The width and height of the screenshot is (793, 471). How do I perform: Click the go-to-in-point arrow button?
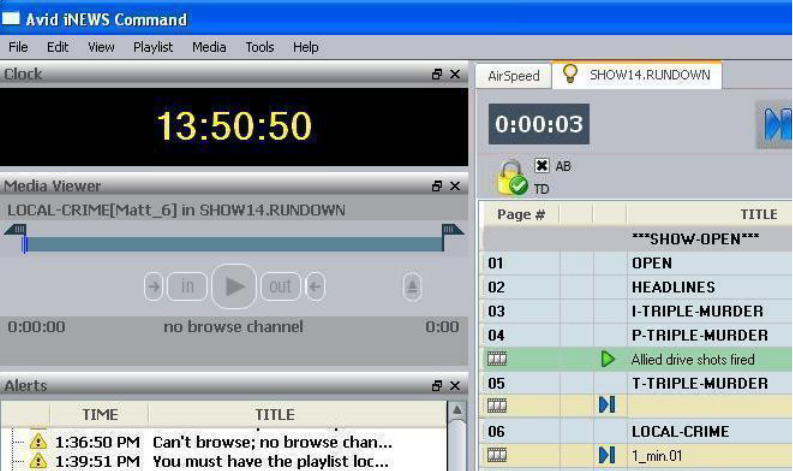point(154,286)
